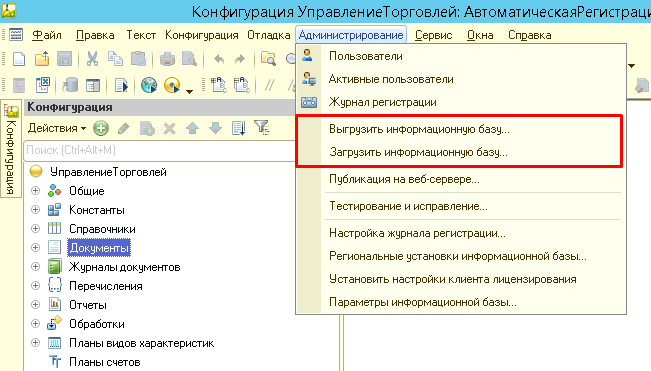Click the Redo arrow icon
Viewport: 651px width, 371px height.
(240, 59)
